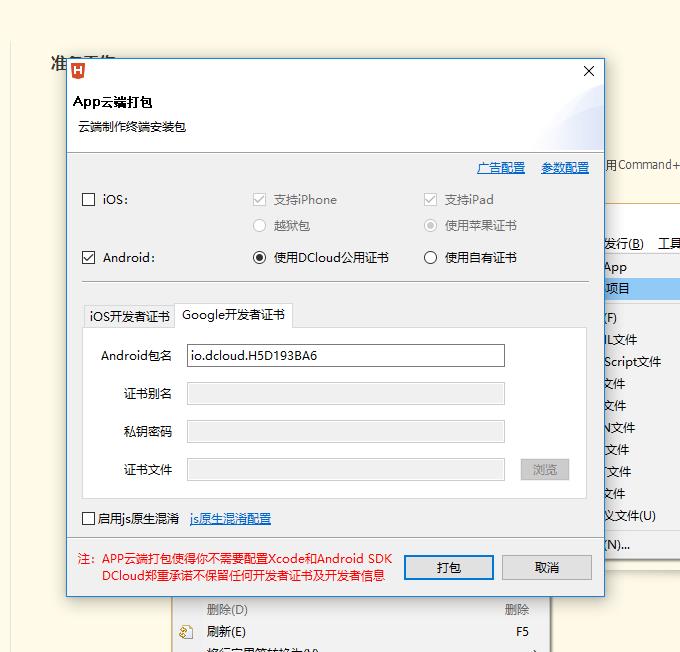Toggle the 支持iPhone checkbox
The image size is (680, 652).
259,200
